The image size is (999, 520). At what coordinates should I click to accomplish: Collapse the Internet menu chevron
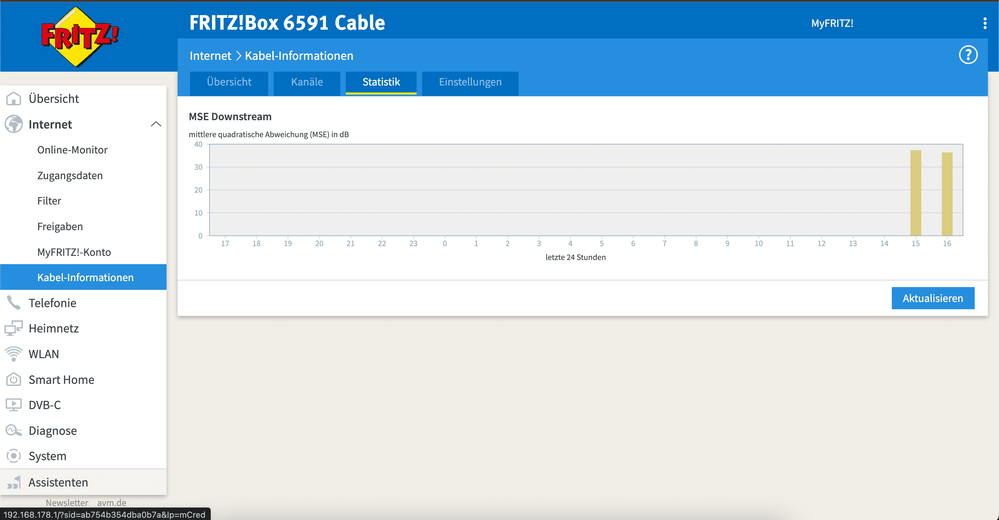point(155,124)
